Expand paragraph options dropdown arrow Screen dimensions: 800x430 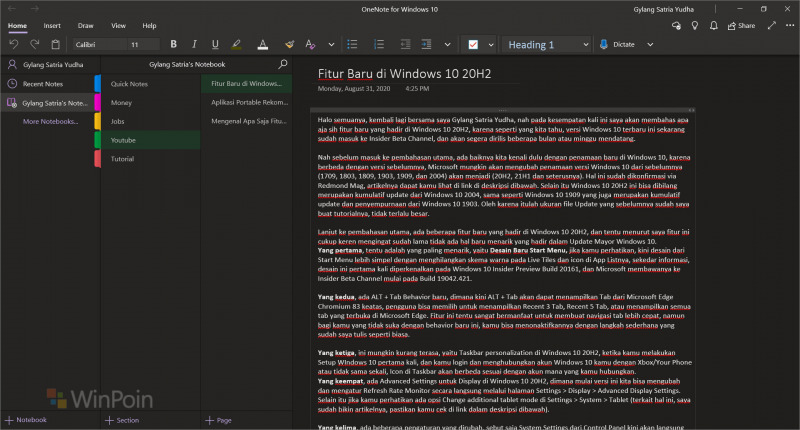(447, 44)
